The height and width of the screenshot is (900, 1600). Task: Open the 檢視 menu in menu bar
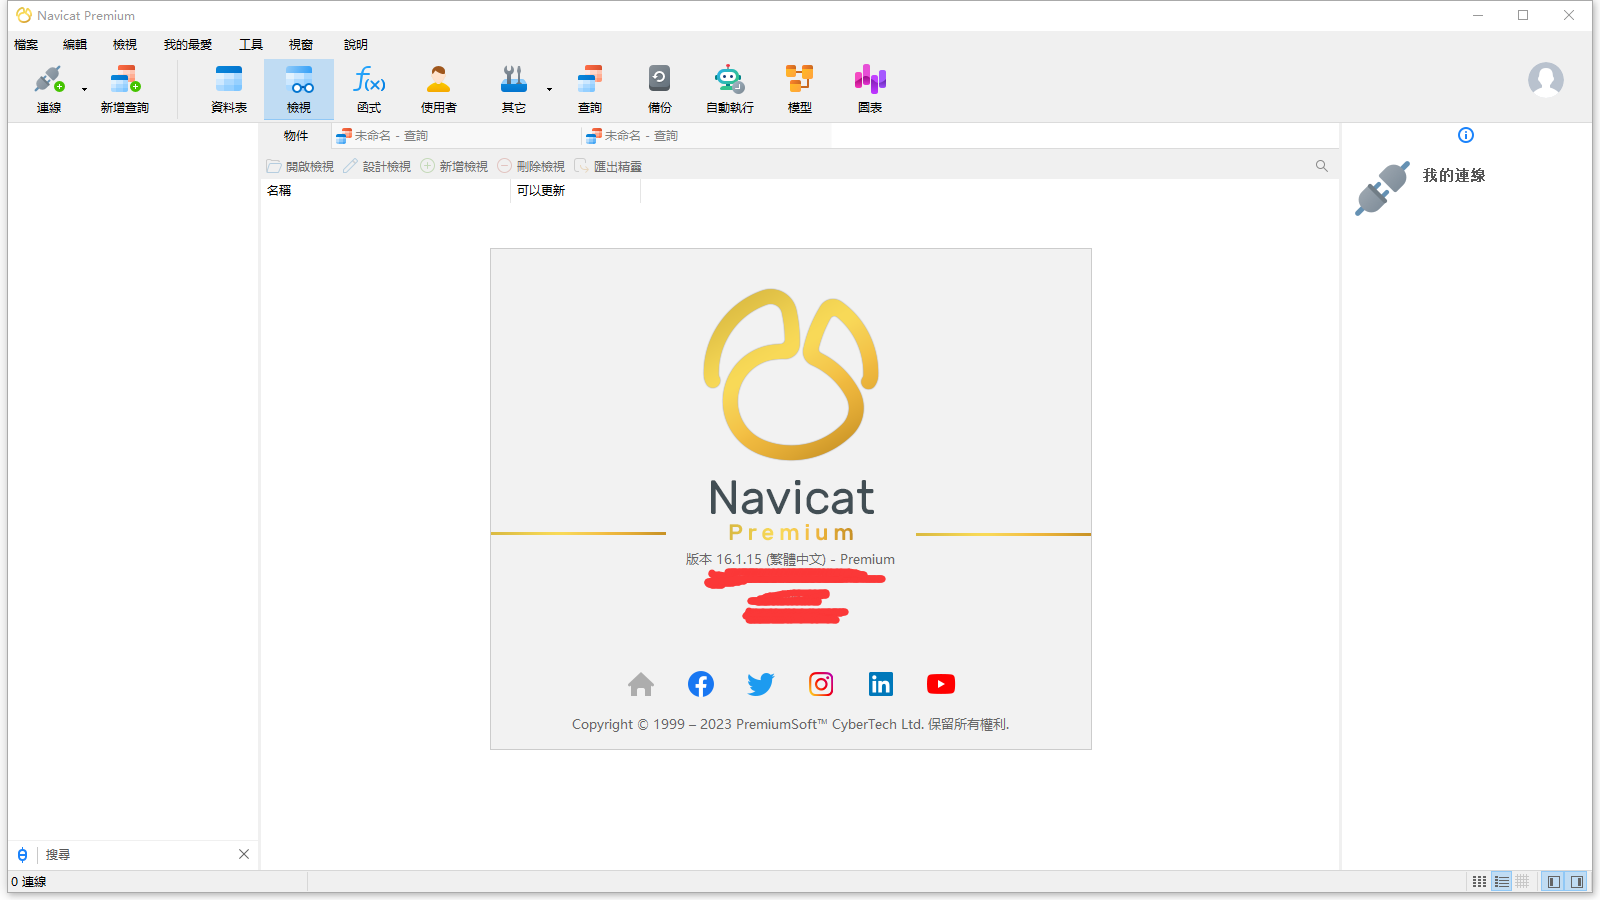coord(125,45)
